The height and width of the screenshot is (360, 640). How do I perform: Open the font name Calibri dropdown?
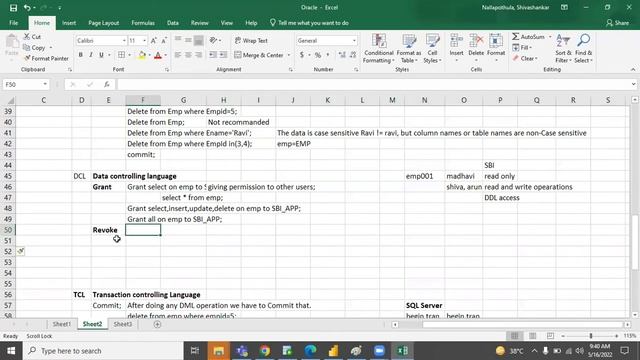(124, 41)
